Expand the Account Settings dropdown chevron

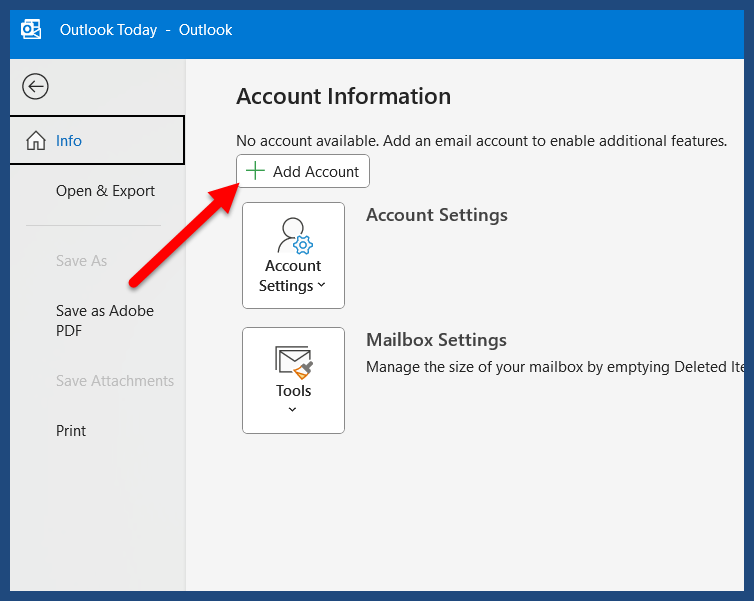click(x=322, y=285)
